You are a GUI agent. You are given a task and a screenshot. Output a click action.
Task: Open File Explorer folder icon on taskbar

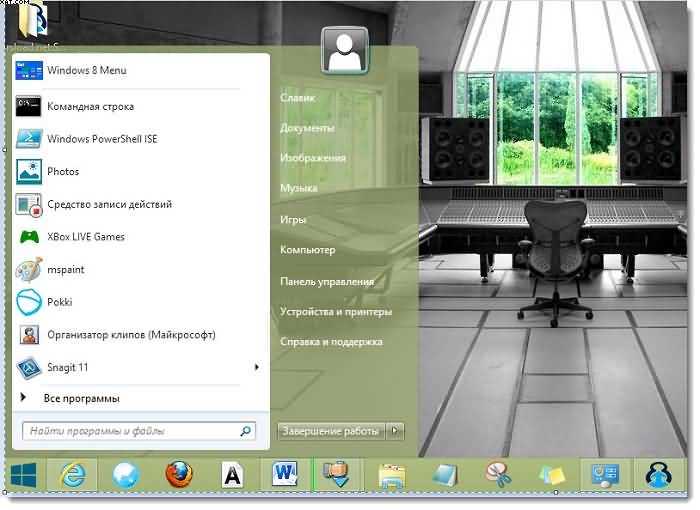point(392,476)
